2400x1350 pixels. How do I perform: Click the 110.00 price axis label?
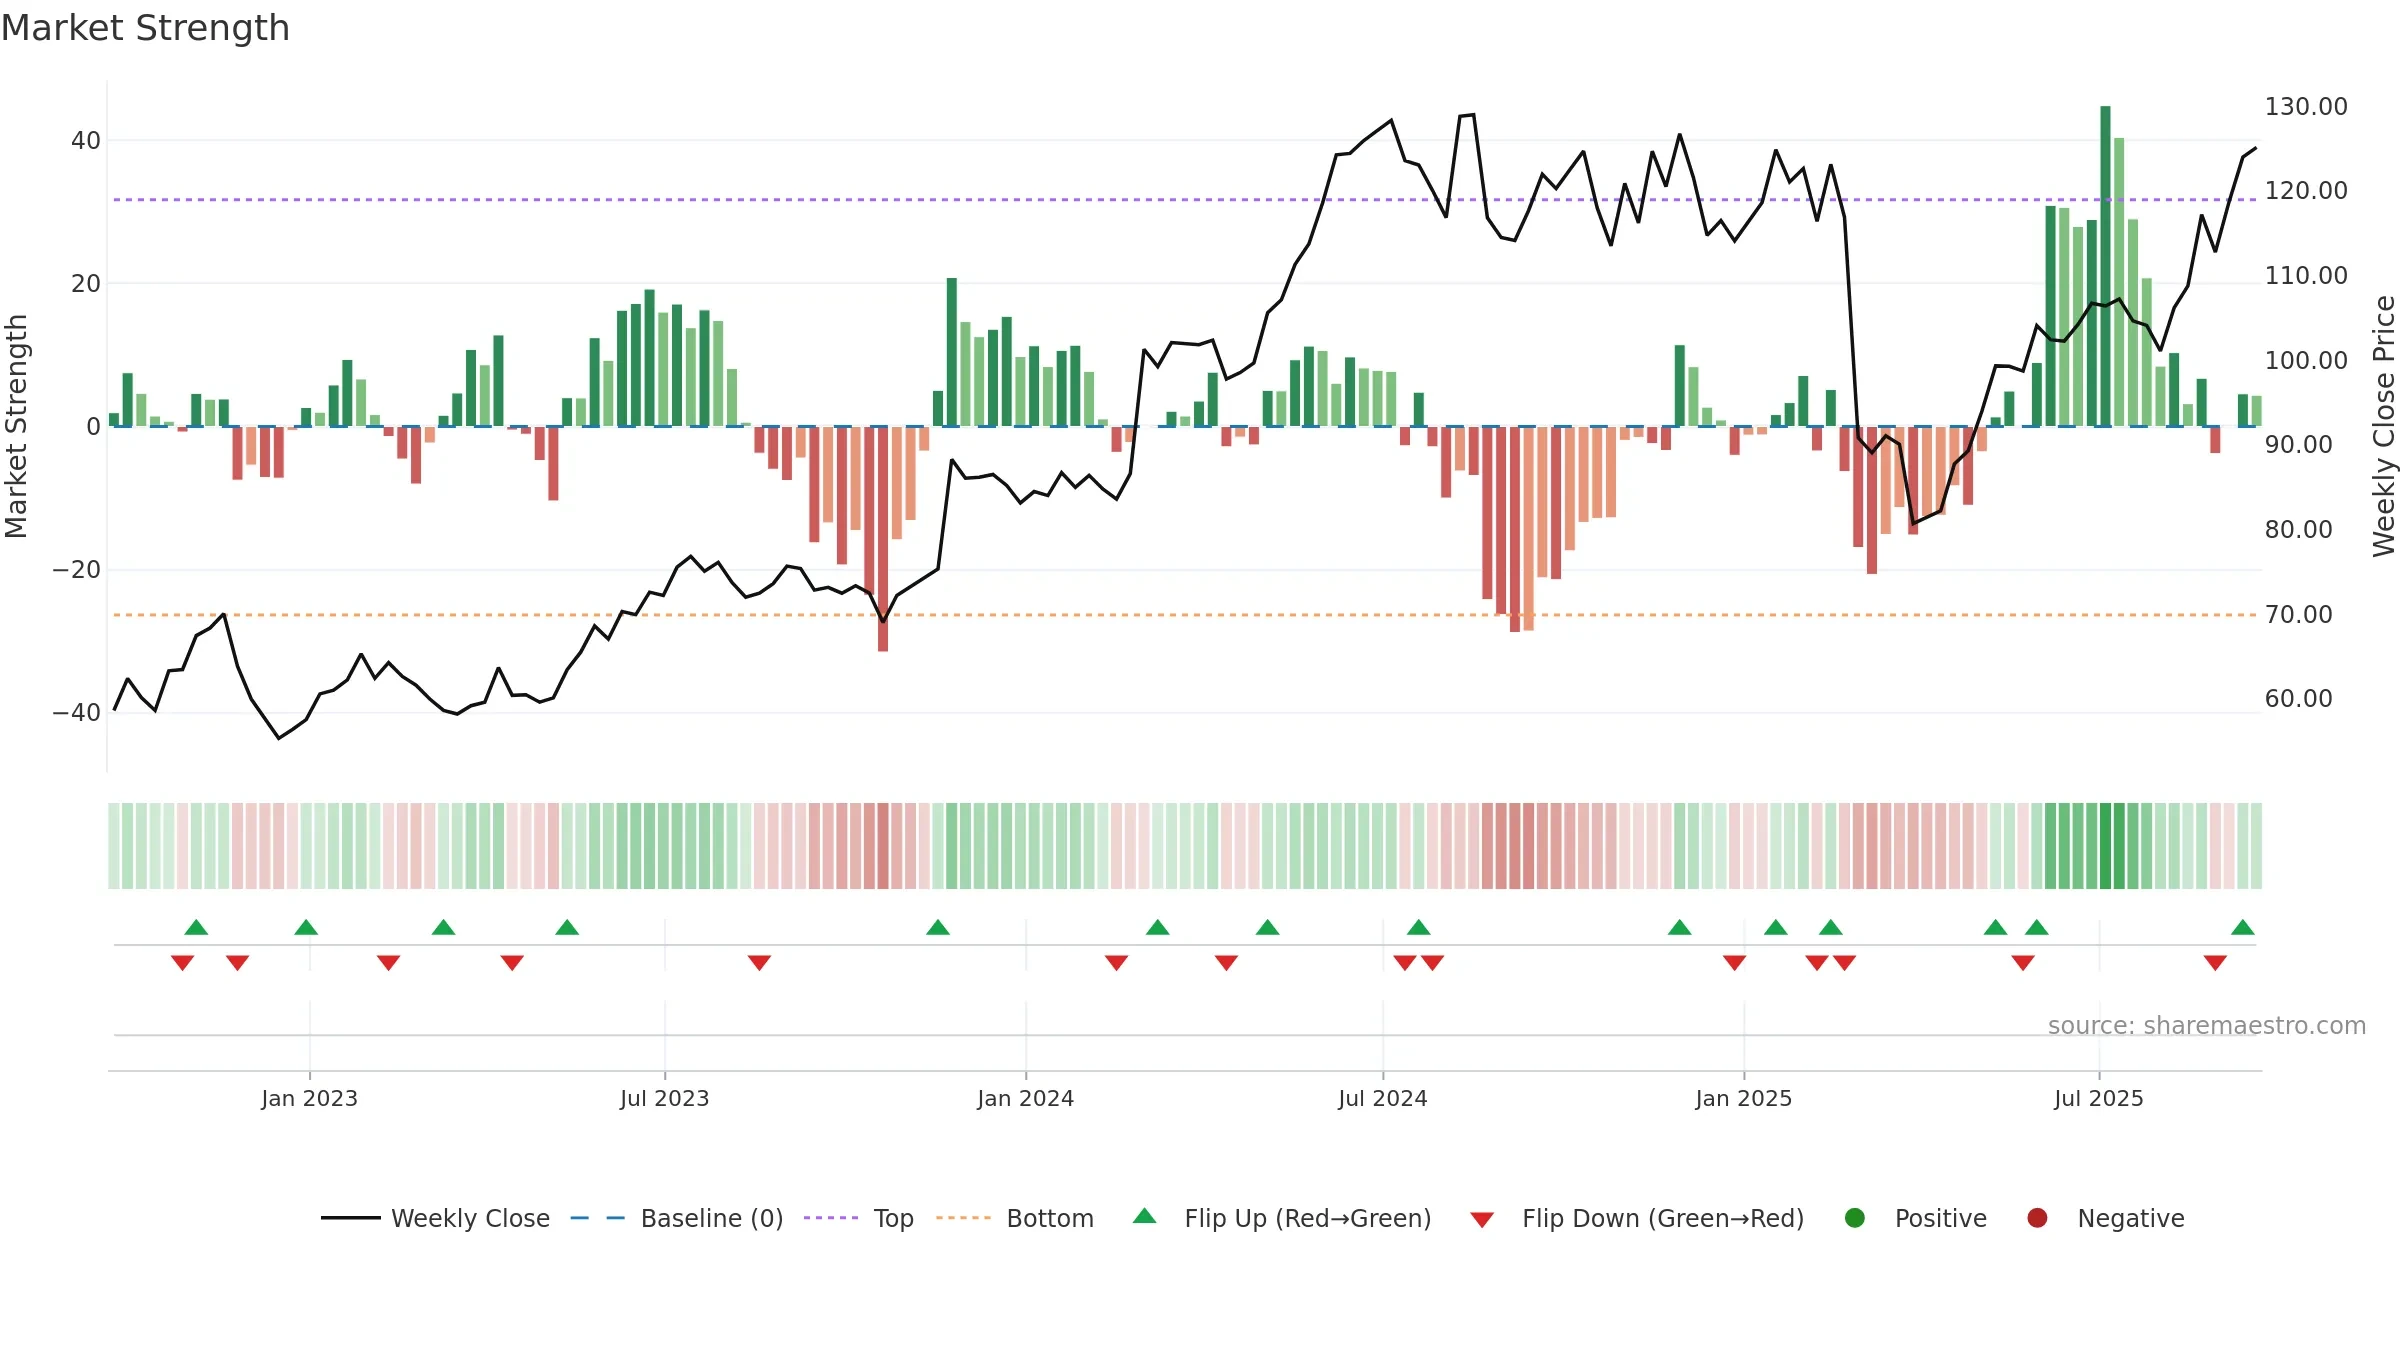[x=2306, y=276]
